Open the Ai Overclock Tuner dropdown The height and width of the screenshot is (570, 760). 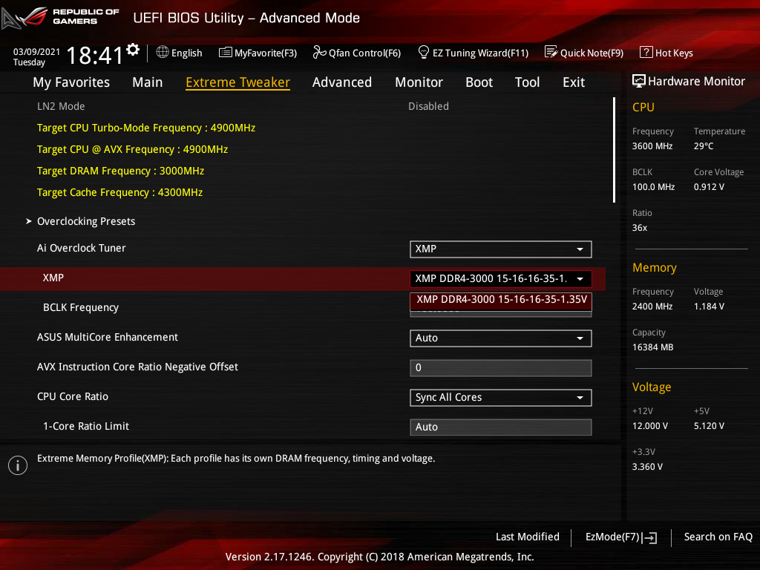[500, 249]
